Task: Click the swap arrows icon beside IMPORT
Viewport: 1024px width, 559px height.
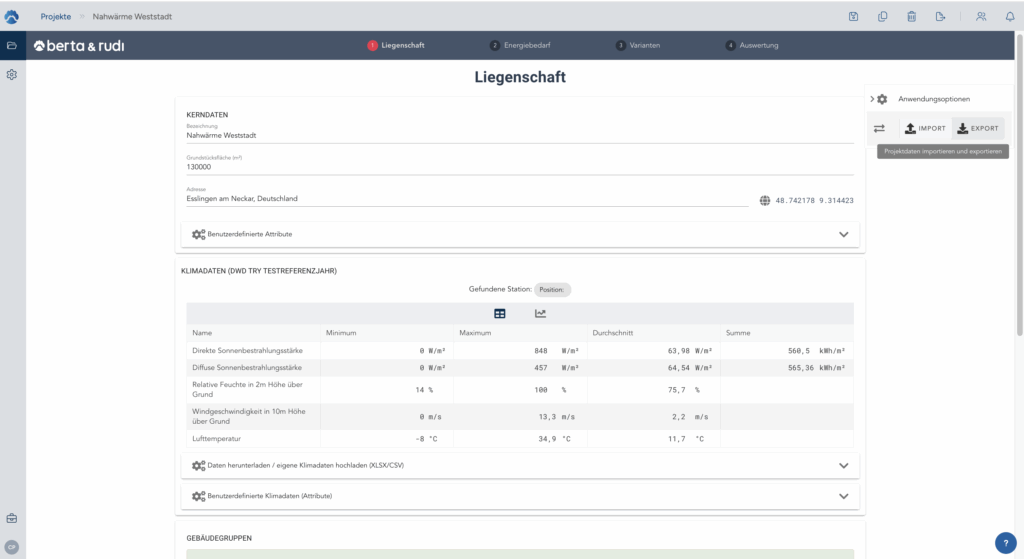Action: coord(879,129)
